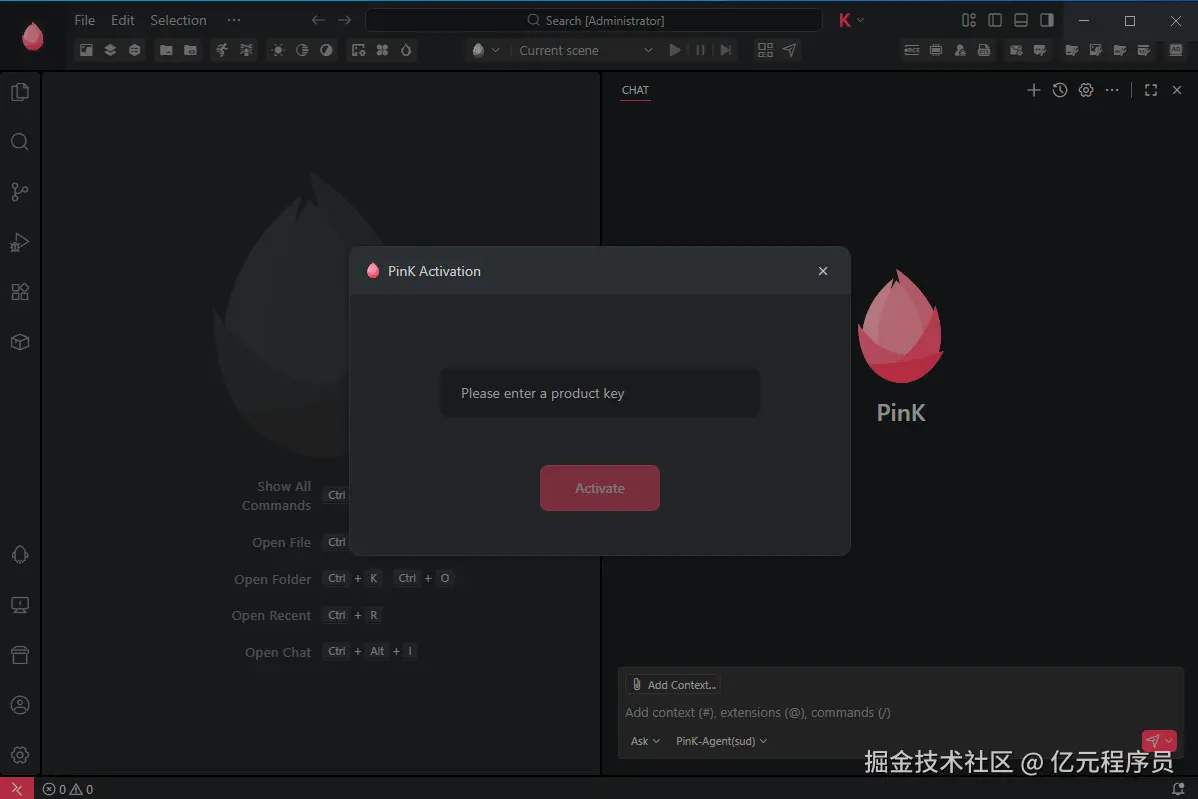This screenshot has width=1198, height=799.
Task: Click the folder toolbar icon
Action: 166,50
